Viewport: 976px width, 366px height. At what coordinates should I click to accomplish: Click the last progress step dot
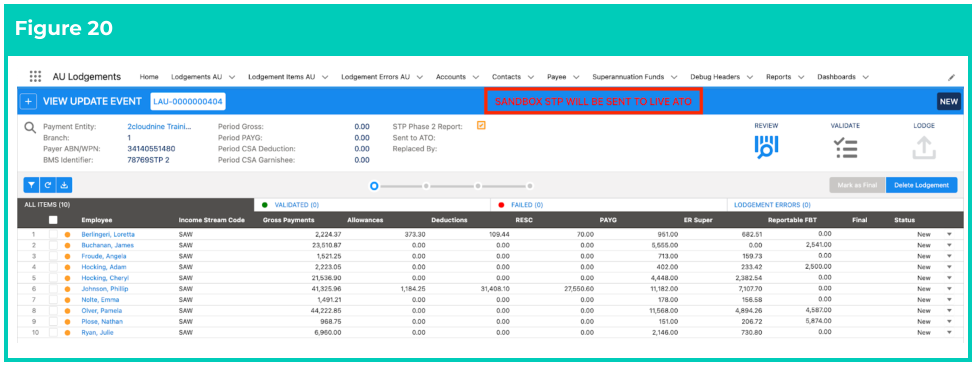pos(530,185)
